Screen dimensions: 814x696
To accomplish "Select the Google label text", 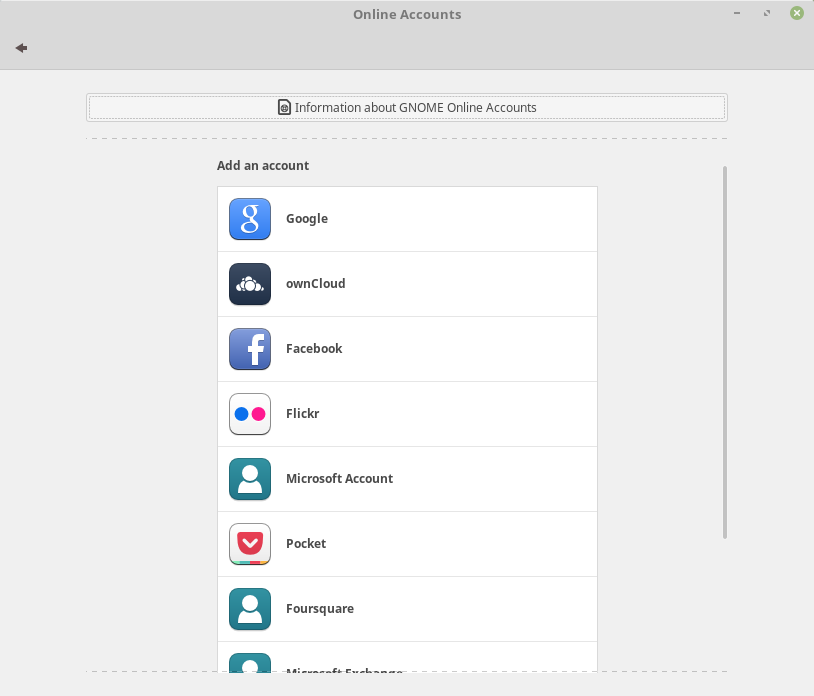I will (307, 219).
